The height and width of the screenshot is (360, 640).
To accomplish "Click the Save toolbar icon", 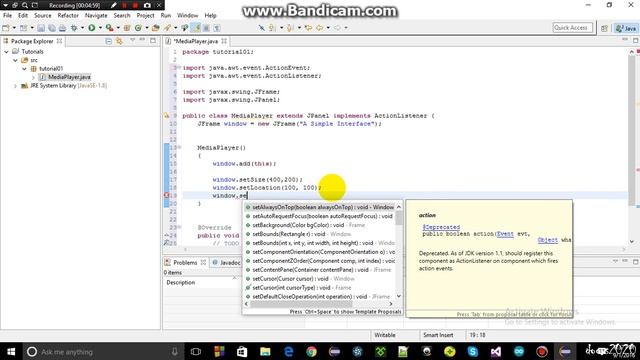I will click(x=41, y=28).
